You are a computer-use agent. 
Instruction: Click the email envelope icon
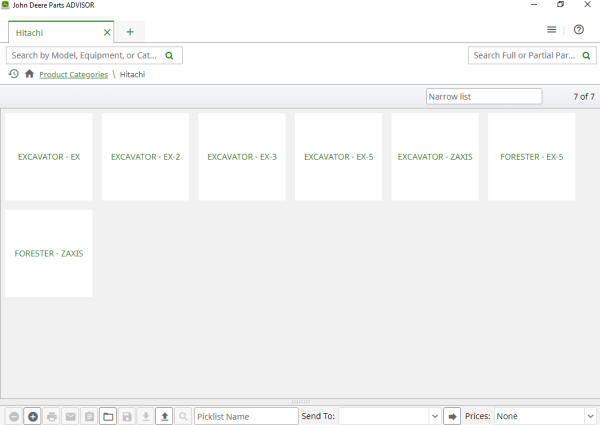(70, 416)
